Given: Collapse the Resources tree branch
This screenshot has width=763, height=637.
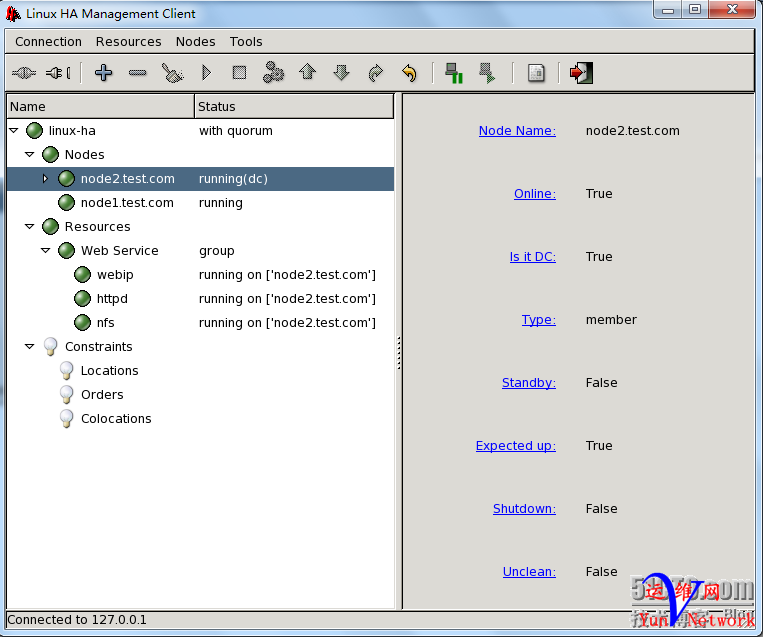Looking at the screenshot, I should tap(30, 226).
